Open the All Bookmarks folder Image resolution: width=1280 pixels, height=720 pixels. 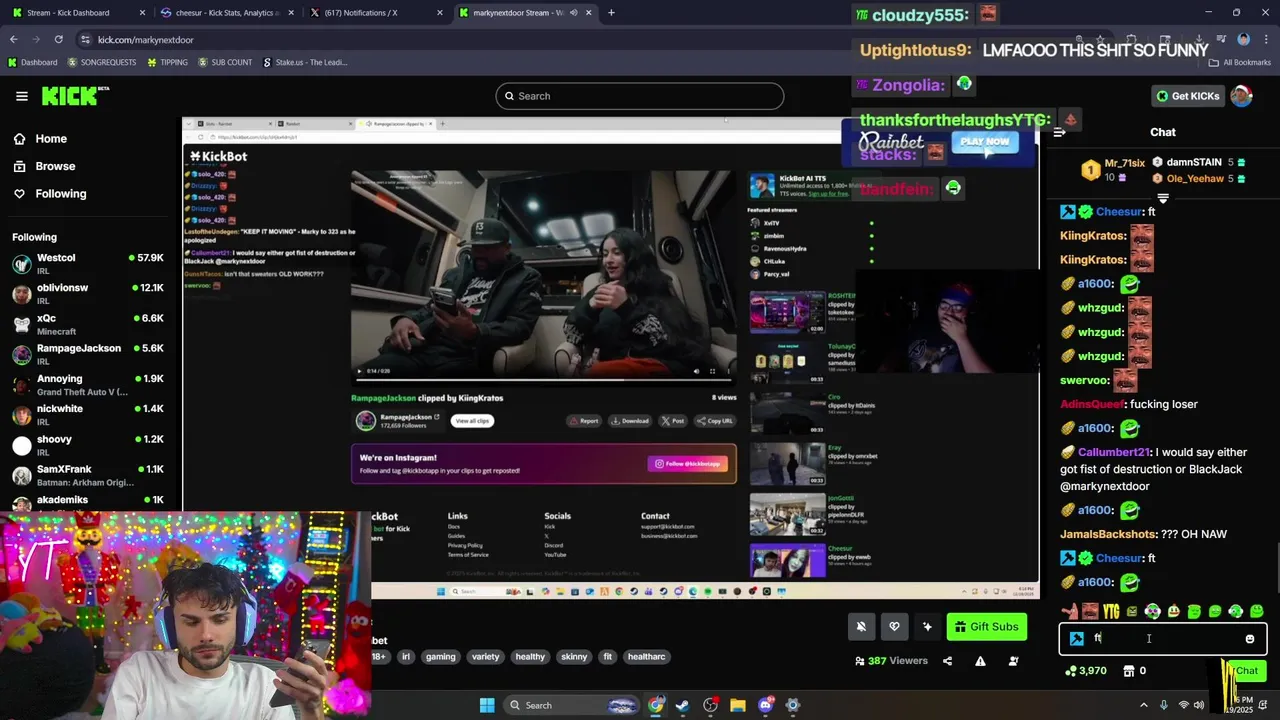pyautogui.click(x=1240, y=62)
